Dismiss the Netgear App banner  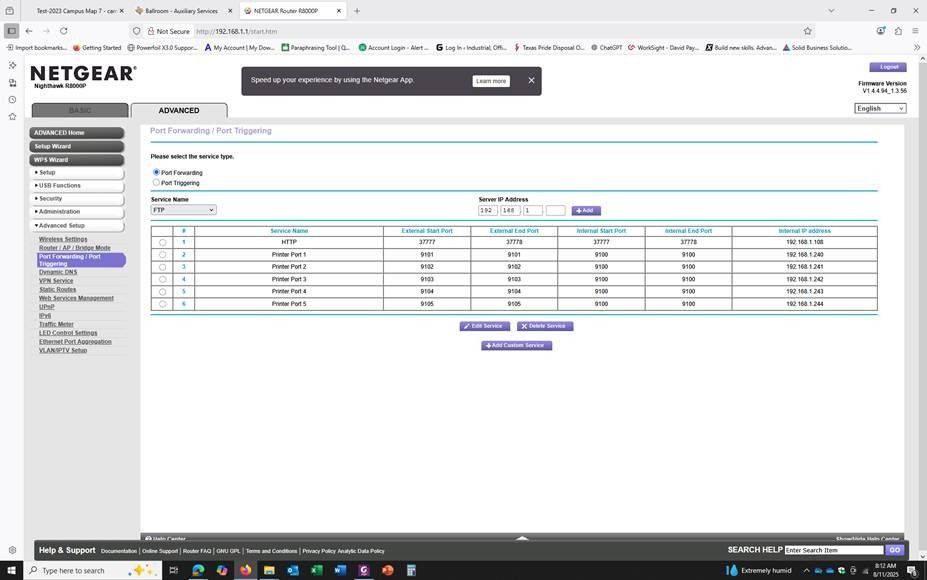531,80
